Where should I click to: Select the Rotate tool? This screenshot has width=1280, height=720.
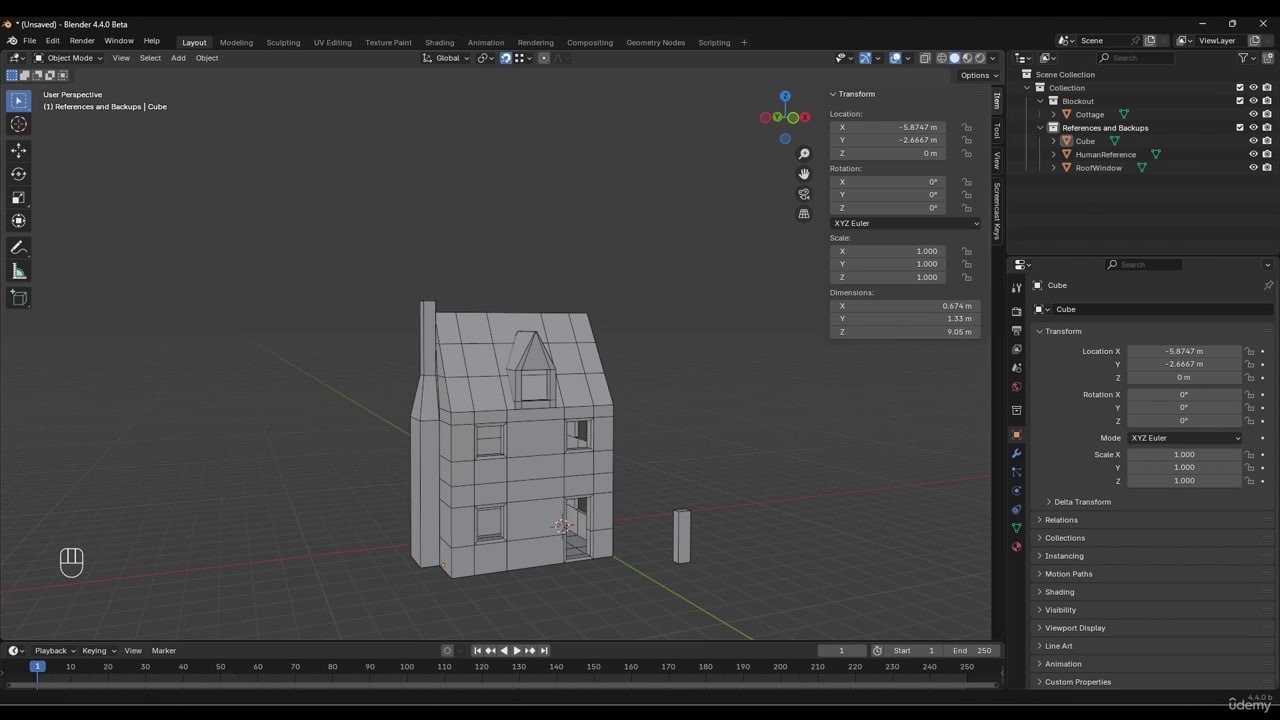tap(18, 174)
